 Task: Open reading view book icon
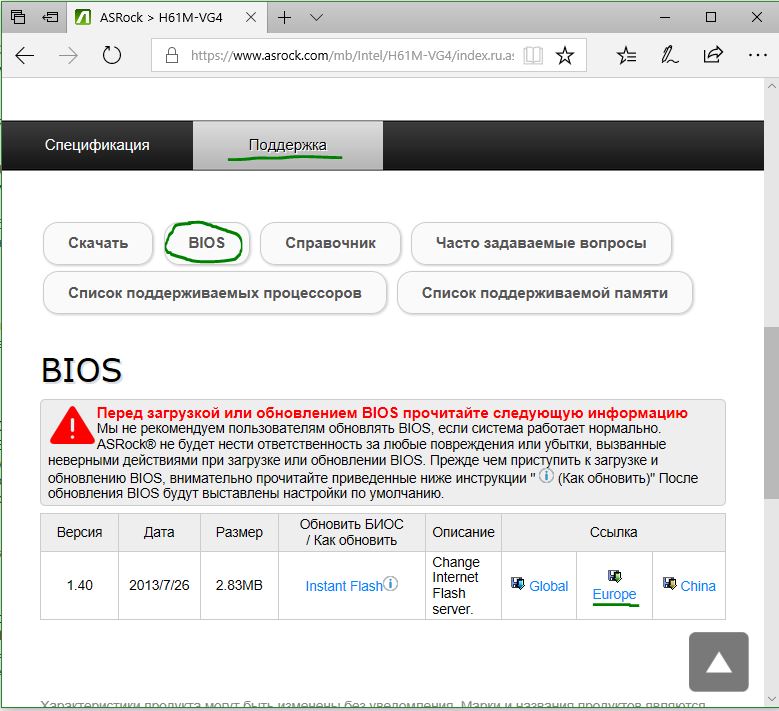(x=533, y=55)
